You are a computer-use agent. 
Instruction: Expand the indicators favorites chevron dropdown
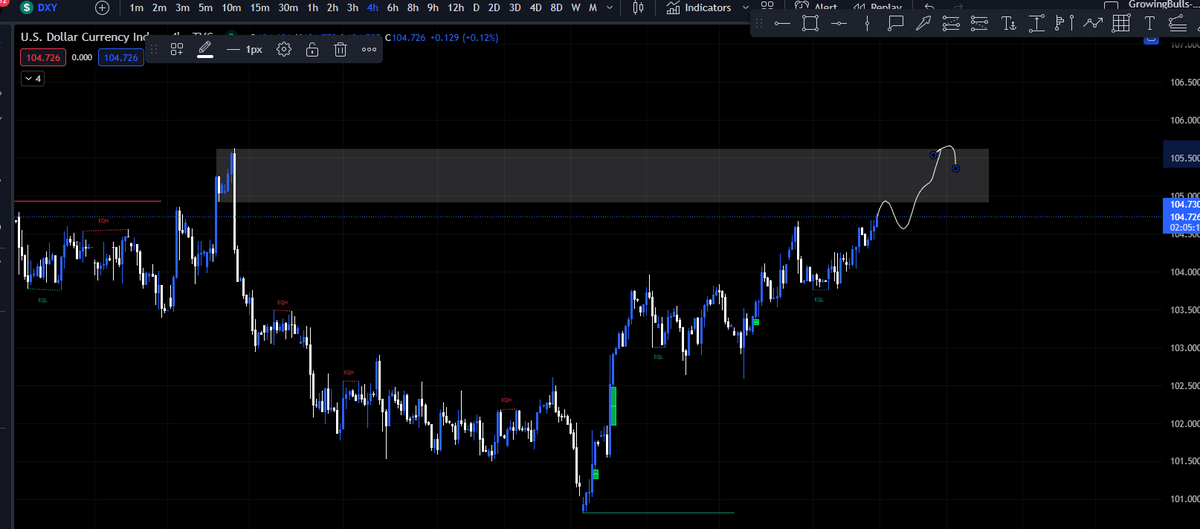point(744,8)
